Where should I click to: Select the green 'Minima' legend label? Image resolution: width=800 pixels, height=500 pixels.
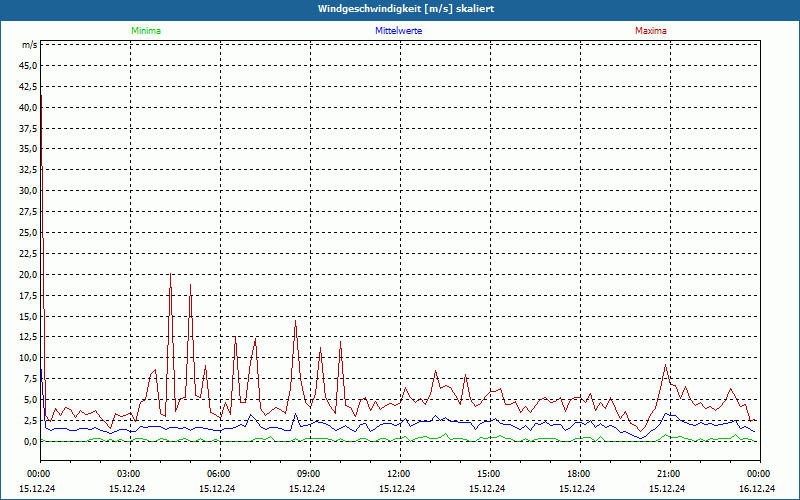(146, 31)
